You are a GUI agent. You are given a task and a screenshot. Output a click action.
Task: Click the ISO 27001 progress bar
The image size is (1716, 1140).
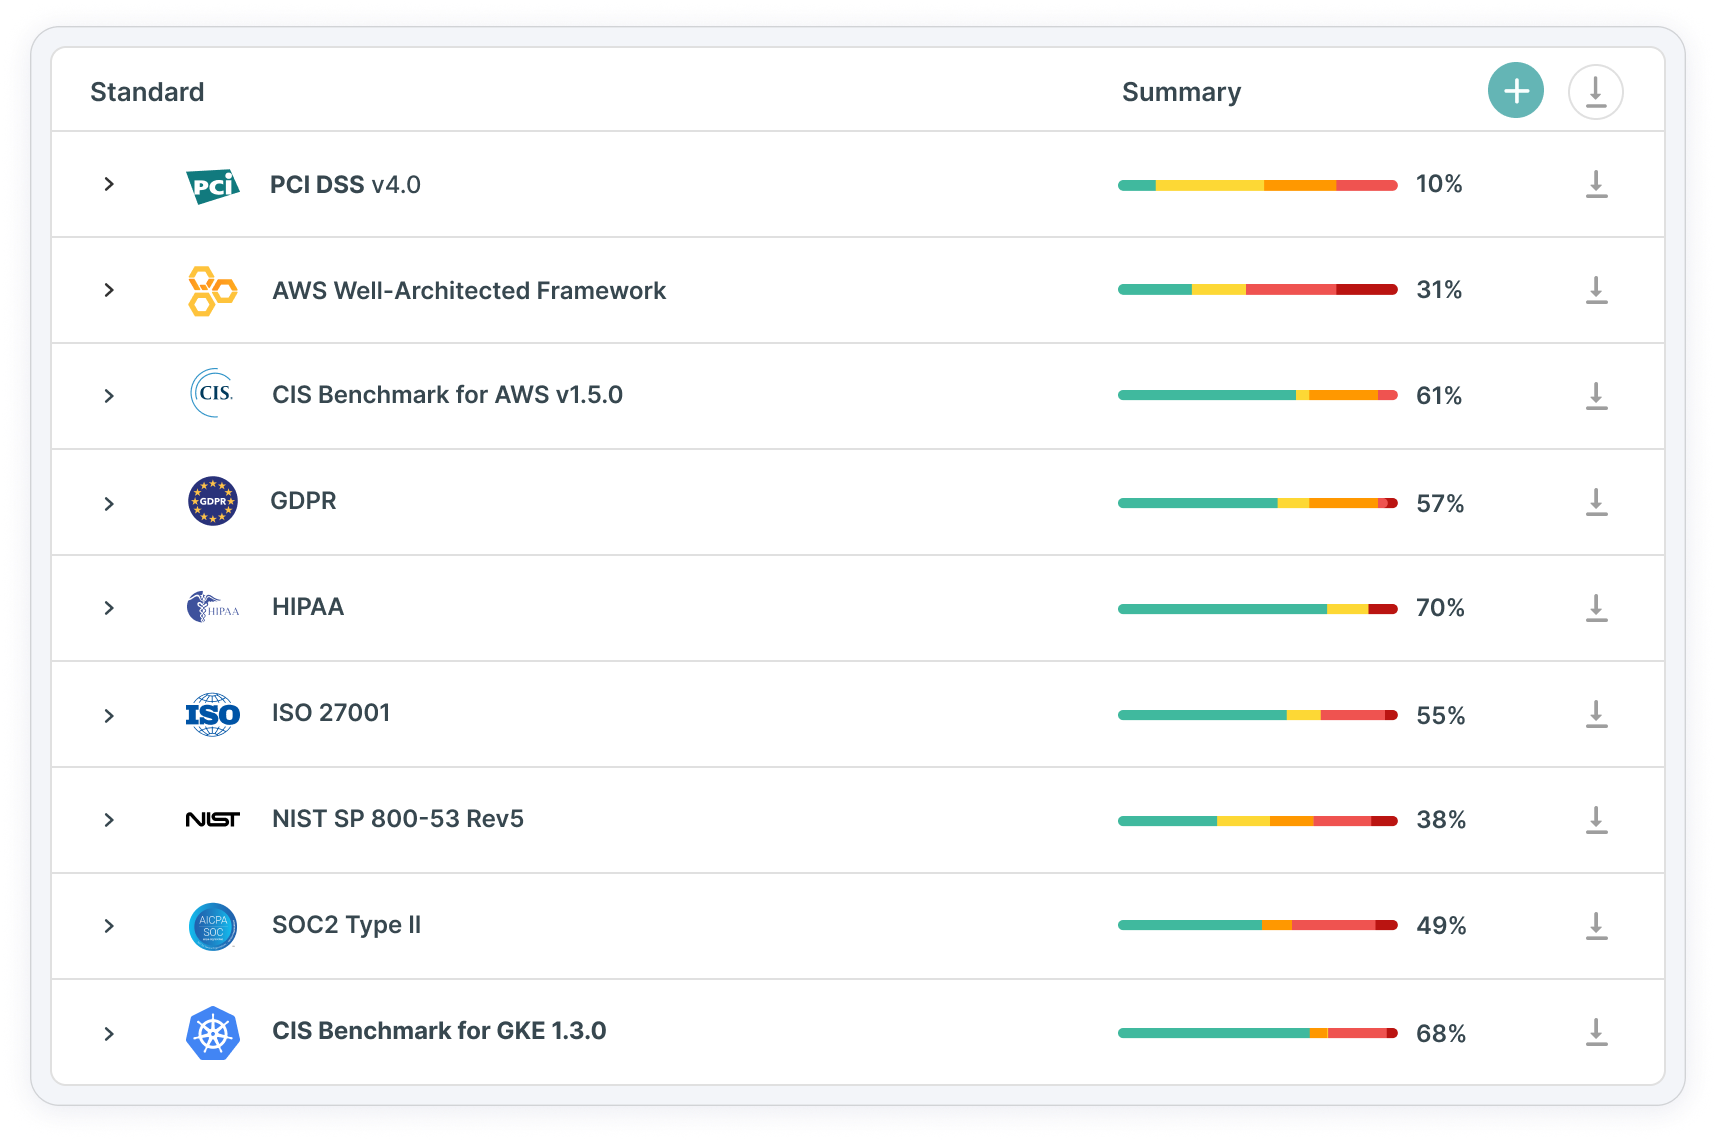[1257, 713]
